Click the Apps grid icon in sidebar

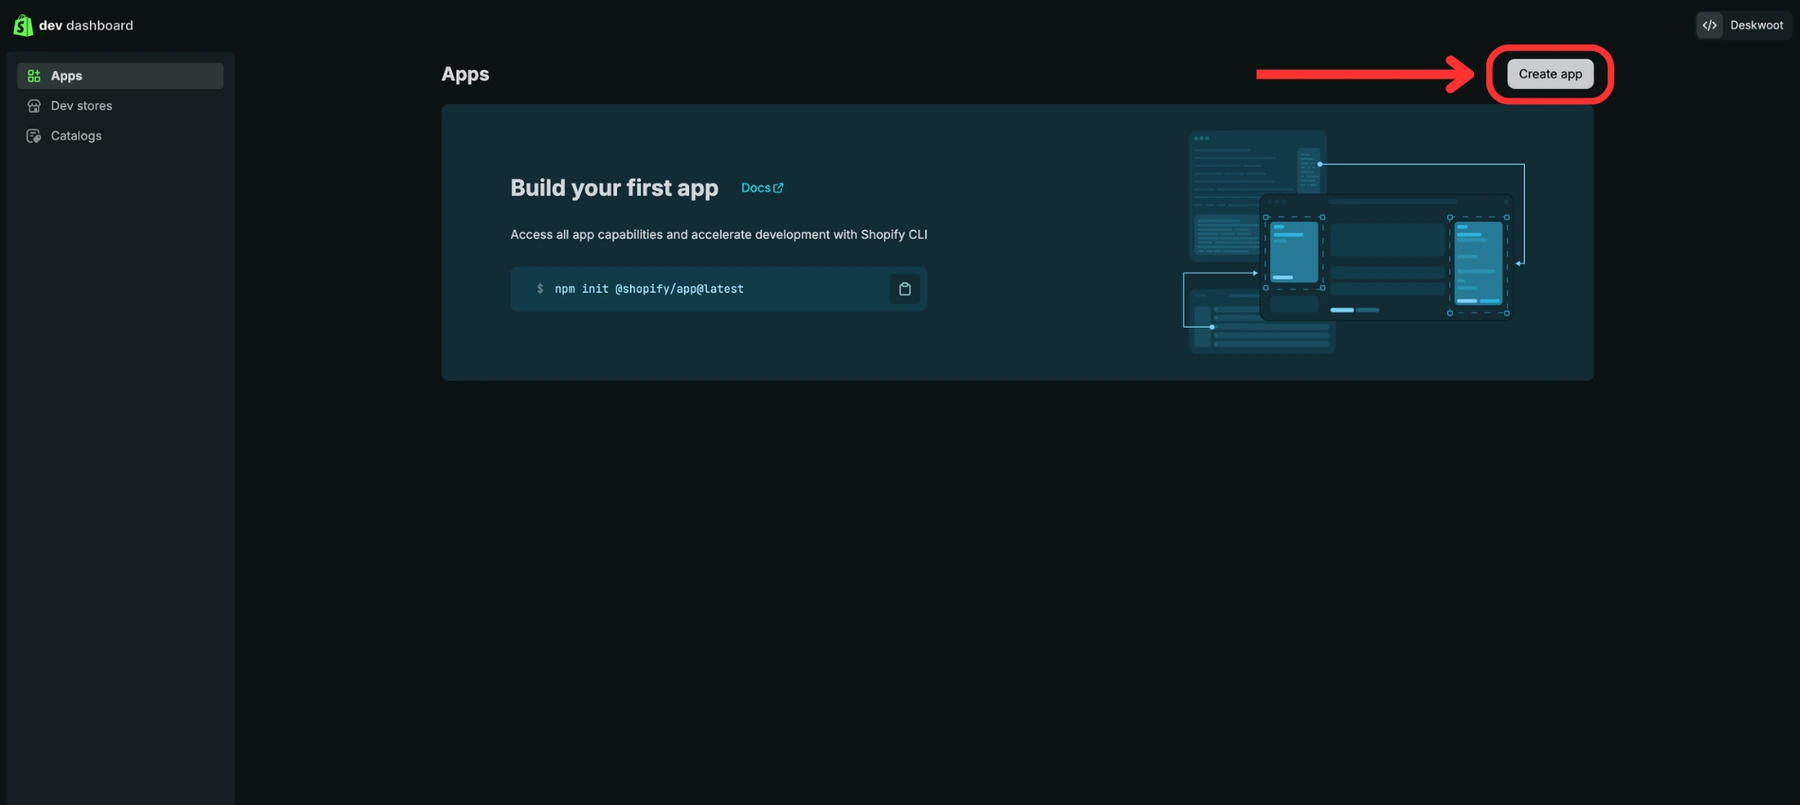pos(34,76)
